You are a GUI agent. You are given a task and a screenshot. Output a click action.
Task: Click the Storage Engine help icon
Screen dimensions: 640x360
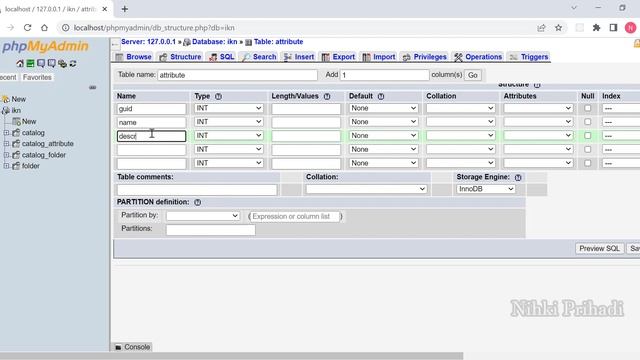point(518,178)
